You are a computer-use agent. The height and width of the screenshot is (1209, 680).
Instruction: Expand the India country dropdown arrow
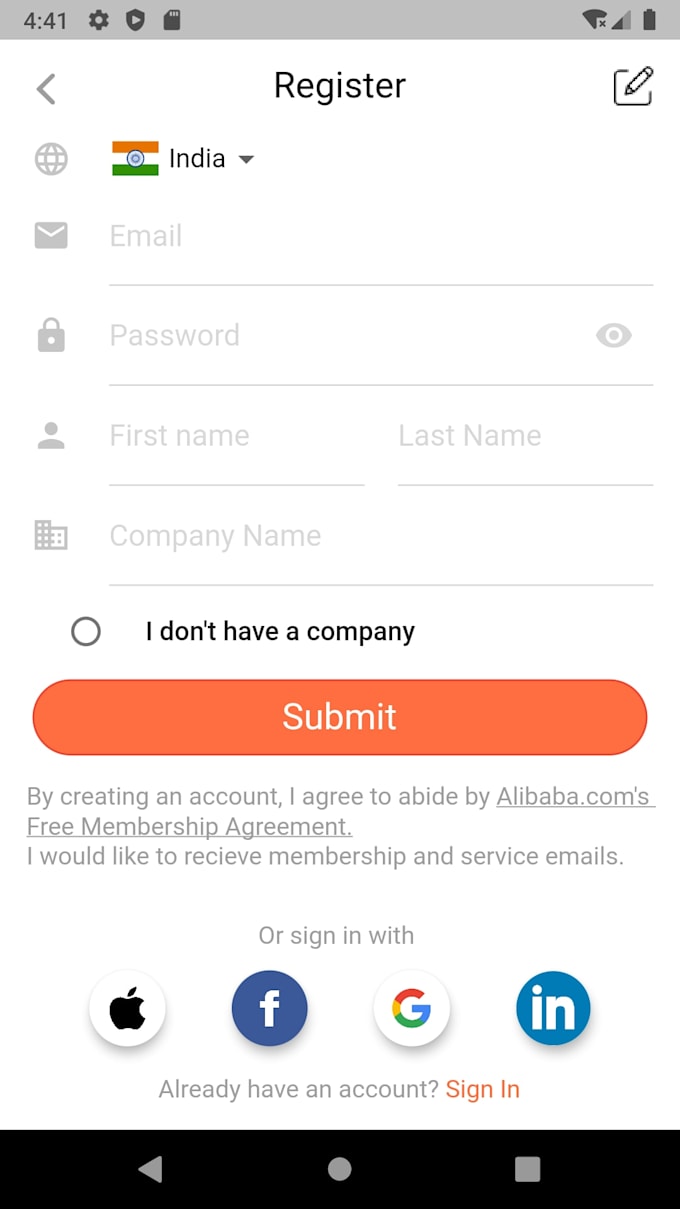click(x=246, y=159)
